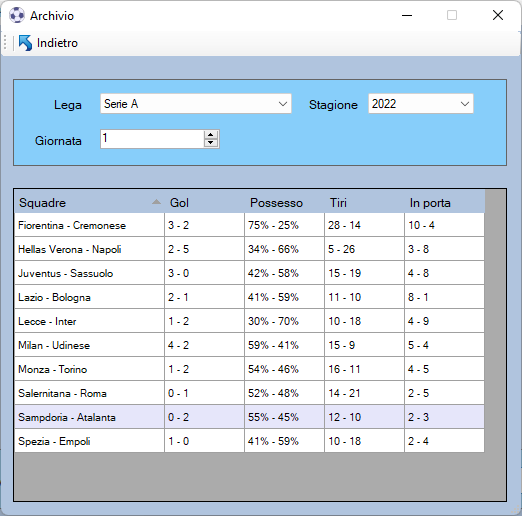This screenshot has height=516, width=522.
Task: Click the Tiri column header
Action: pos(364,203)
